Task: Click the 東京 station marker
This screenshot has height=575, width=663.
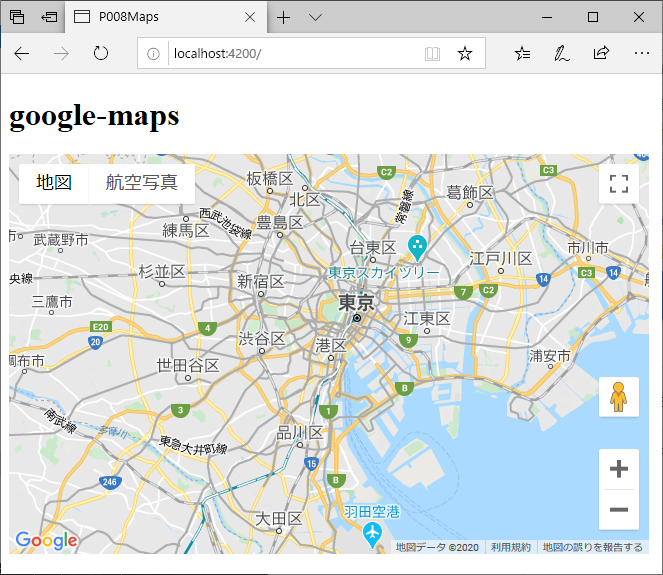Action: (x=357, y=318)
